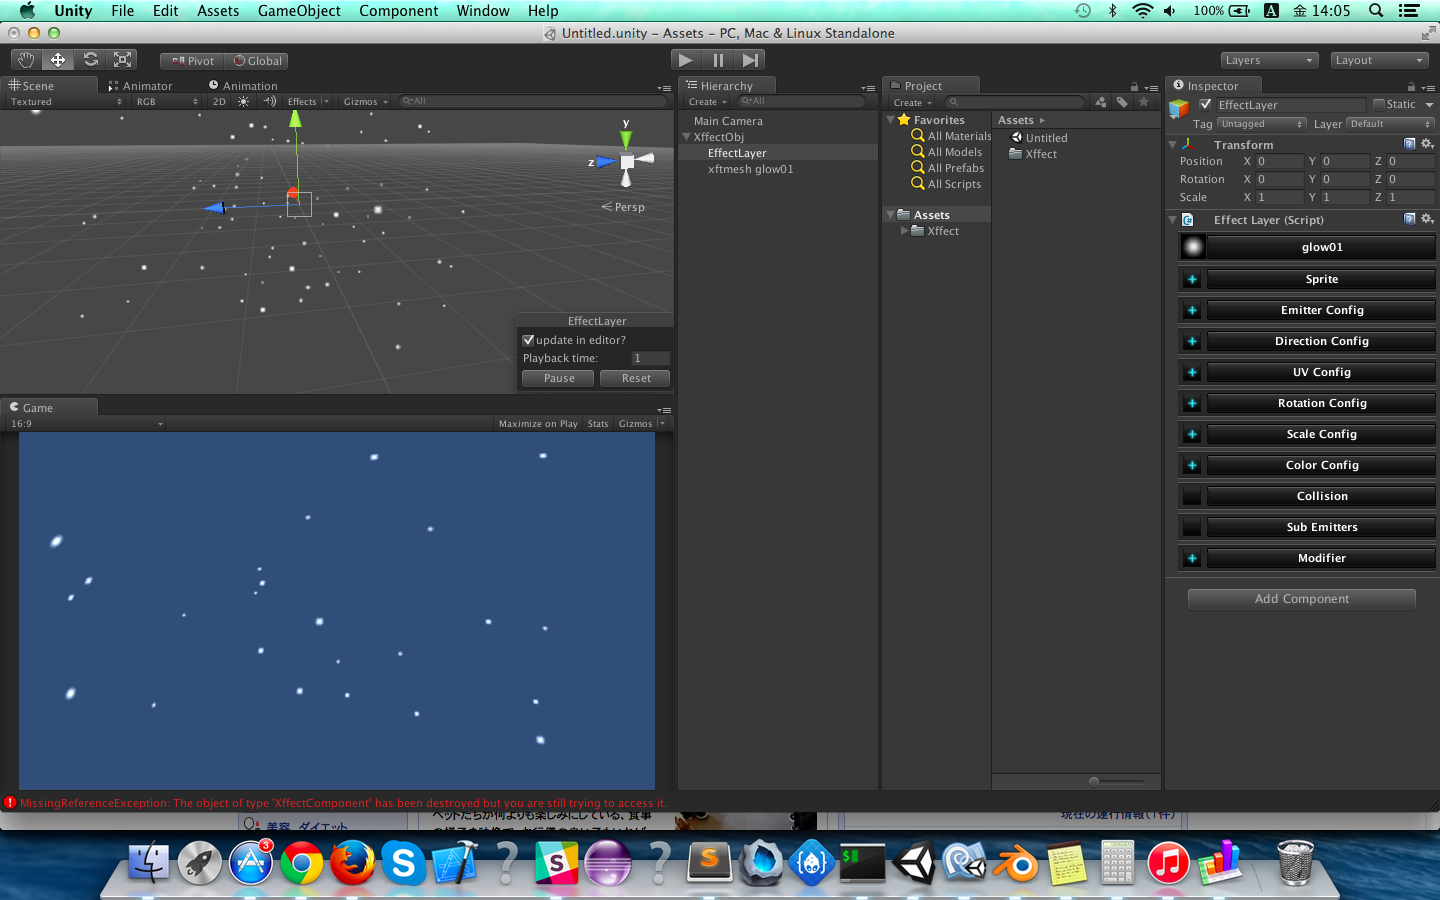Toggle the Sub Emitters checkbox
Viewport: 1440px width, 900px height.
point(1192,527)
